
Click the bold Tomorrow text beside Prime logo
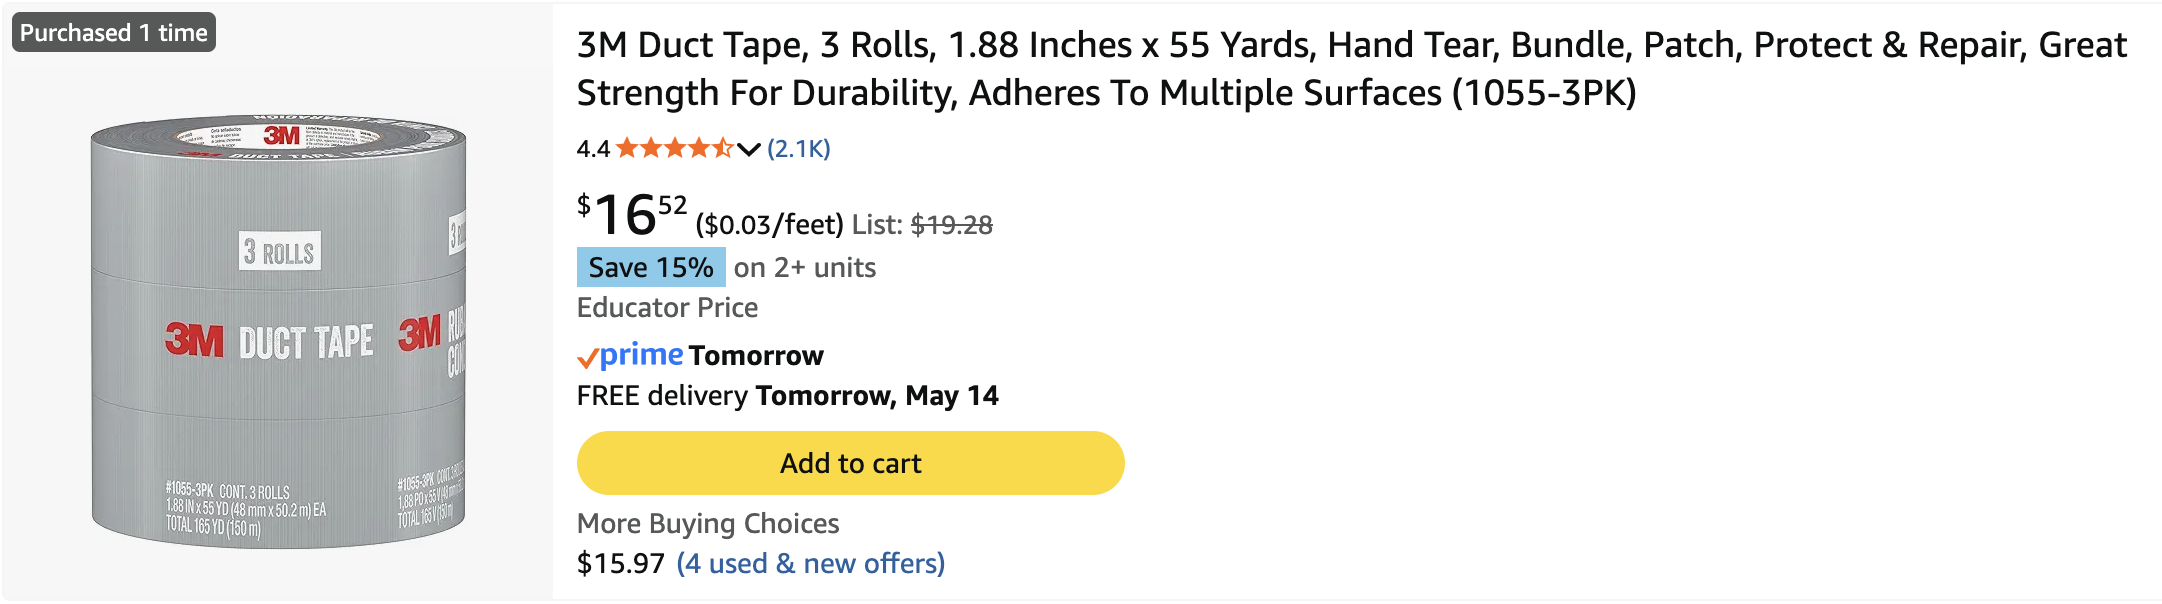(x=756, y=356)
